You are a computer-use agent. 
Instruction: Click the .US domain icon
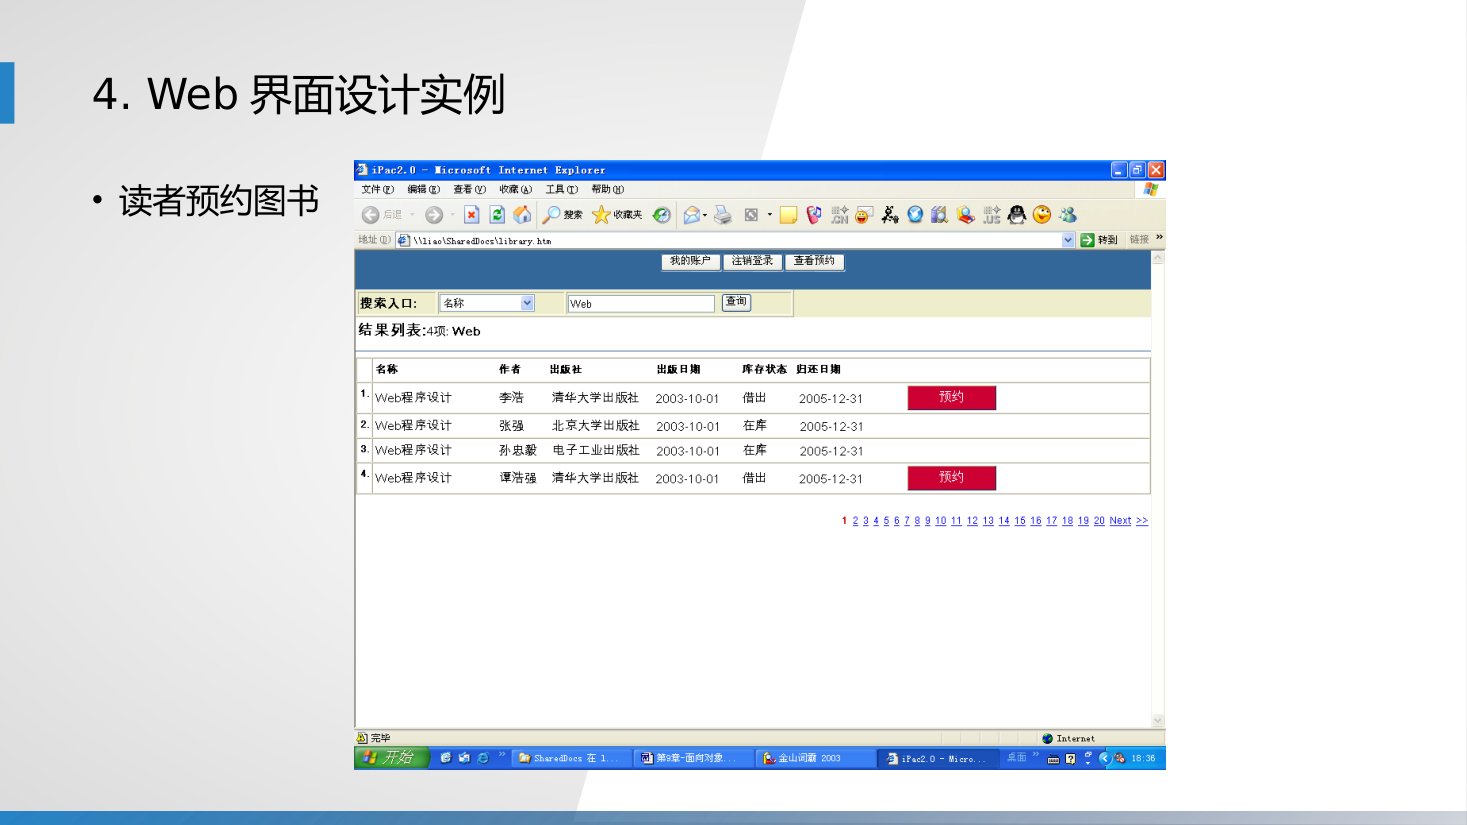[991, 215]
